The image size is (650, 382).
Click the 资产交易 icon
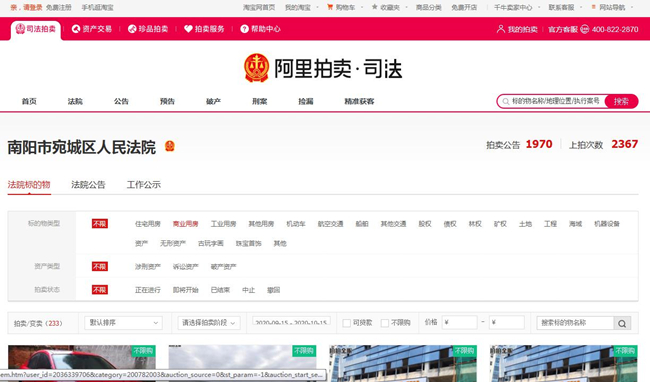[76, 29]
